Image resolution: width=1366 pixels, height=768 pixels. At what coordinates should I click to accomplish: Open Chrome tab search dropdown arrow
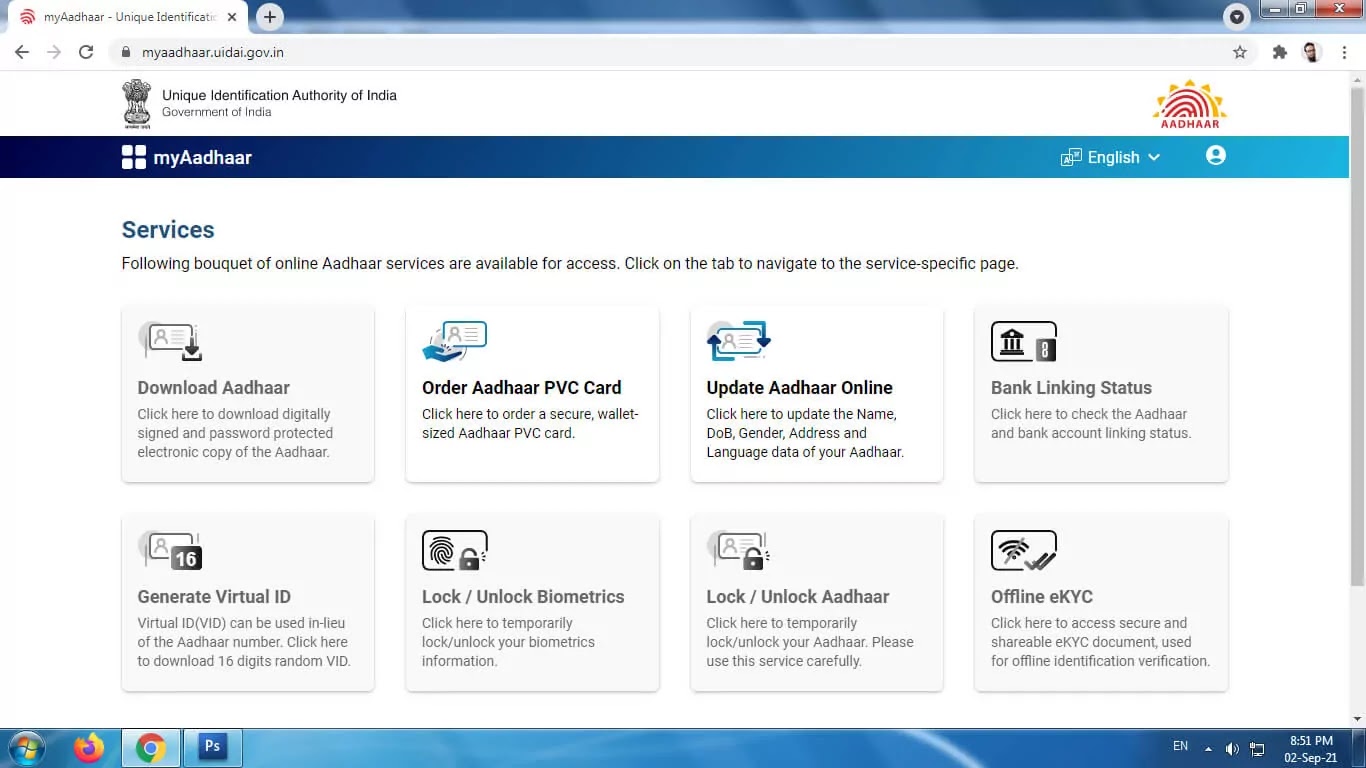click(x=1237, y=17)
